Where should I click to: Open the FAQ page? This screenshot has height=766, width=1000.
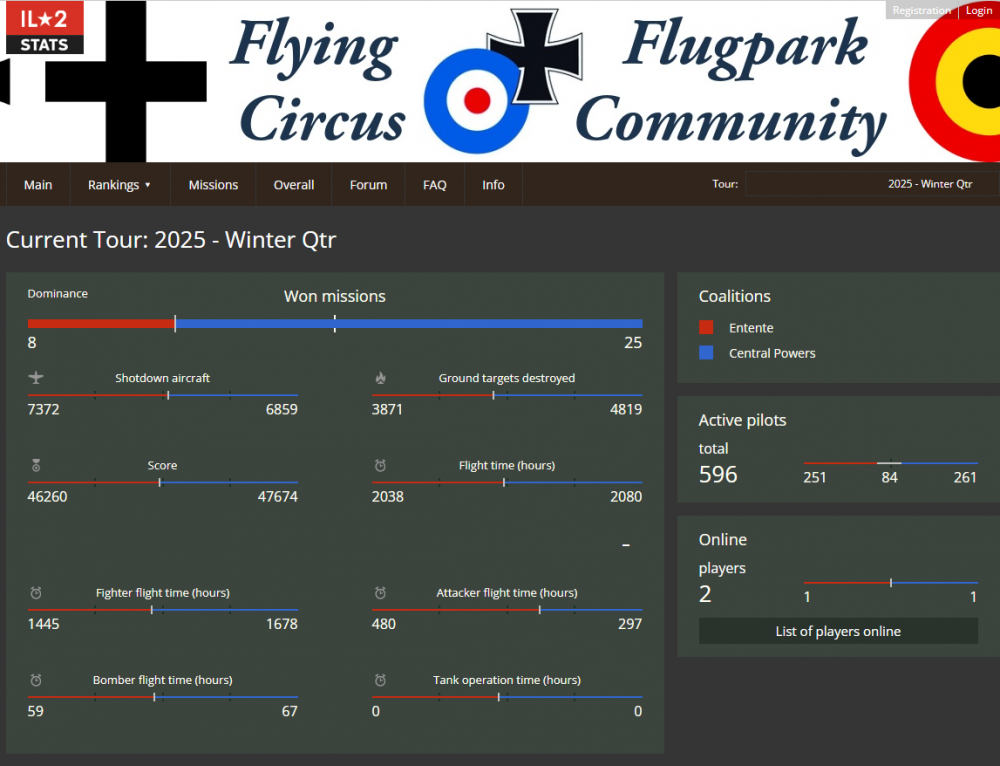(435, 184)
